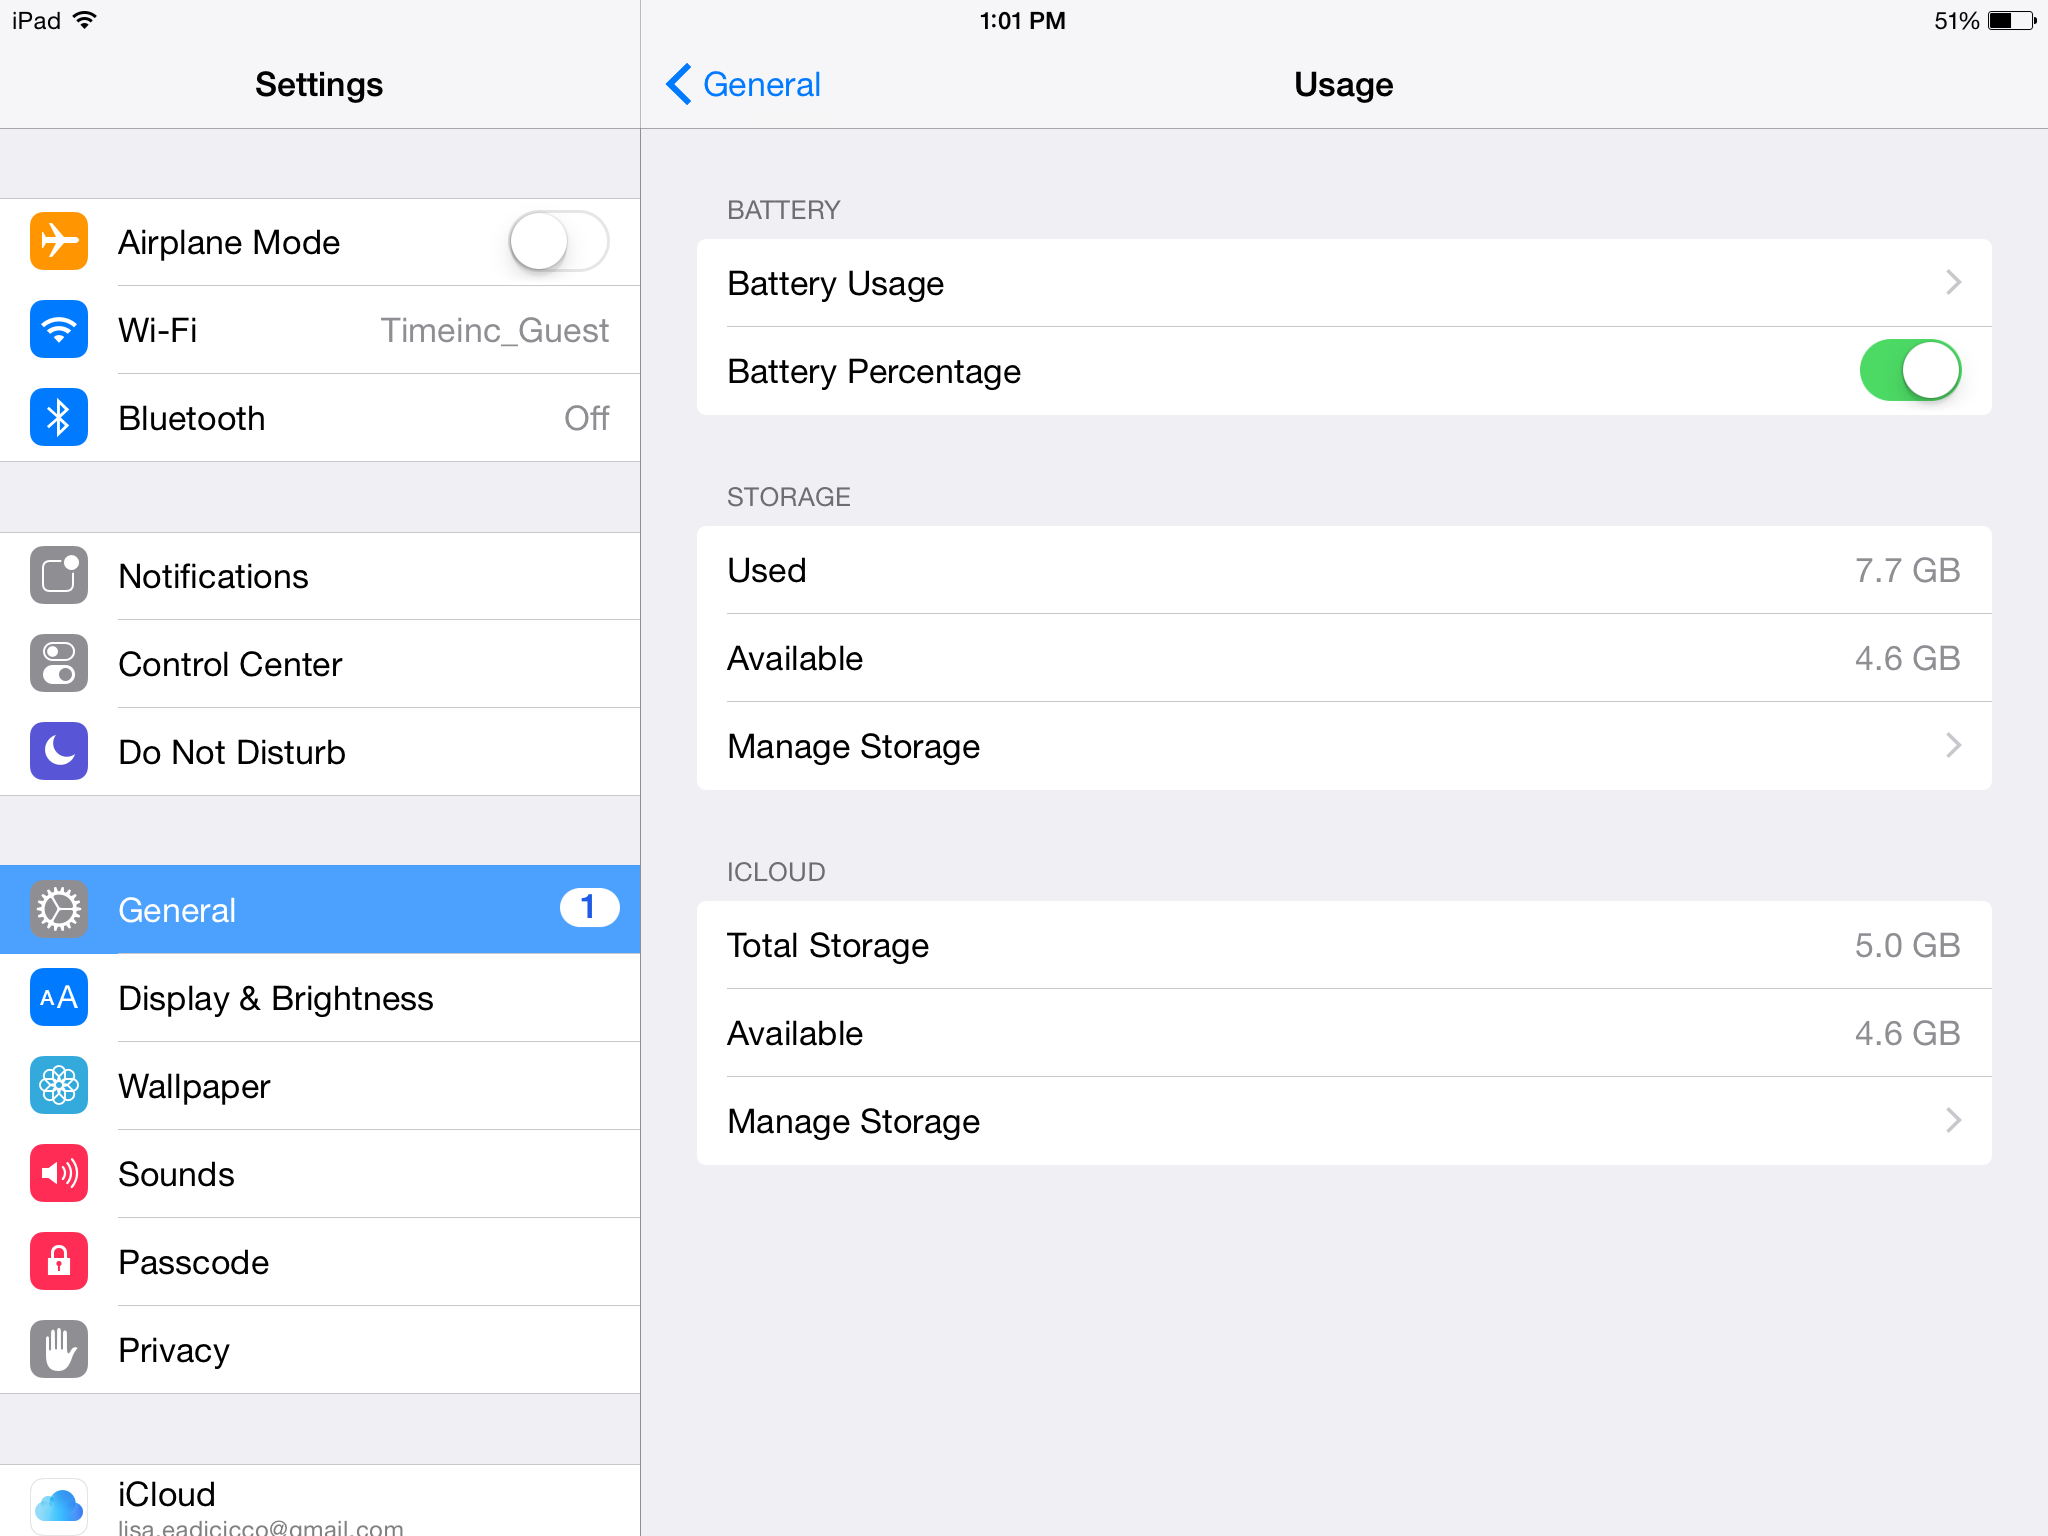Click the Display & Brightness icon
The image size is (2048, 1536).
coord(58,997)
